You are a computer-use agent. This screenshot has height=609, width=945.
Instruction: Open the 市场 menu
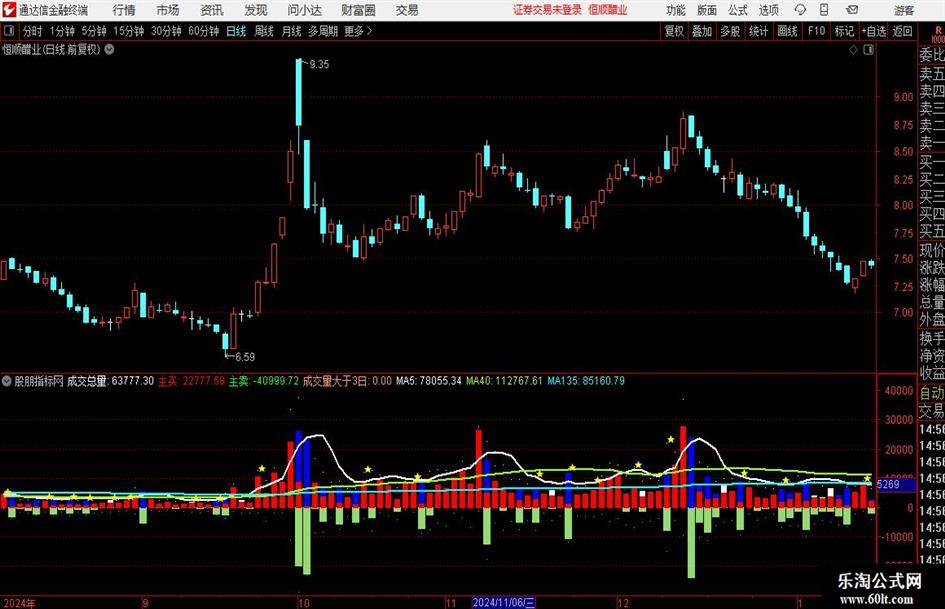pyautogui.click(x=168, y=10)
